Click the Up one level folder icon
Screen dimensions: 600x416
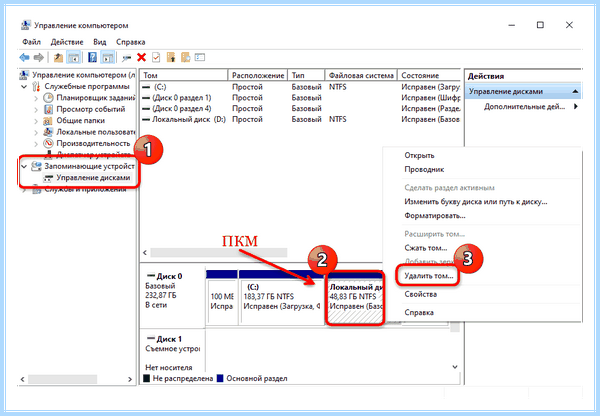pos(58,58)
